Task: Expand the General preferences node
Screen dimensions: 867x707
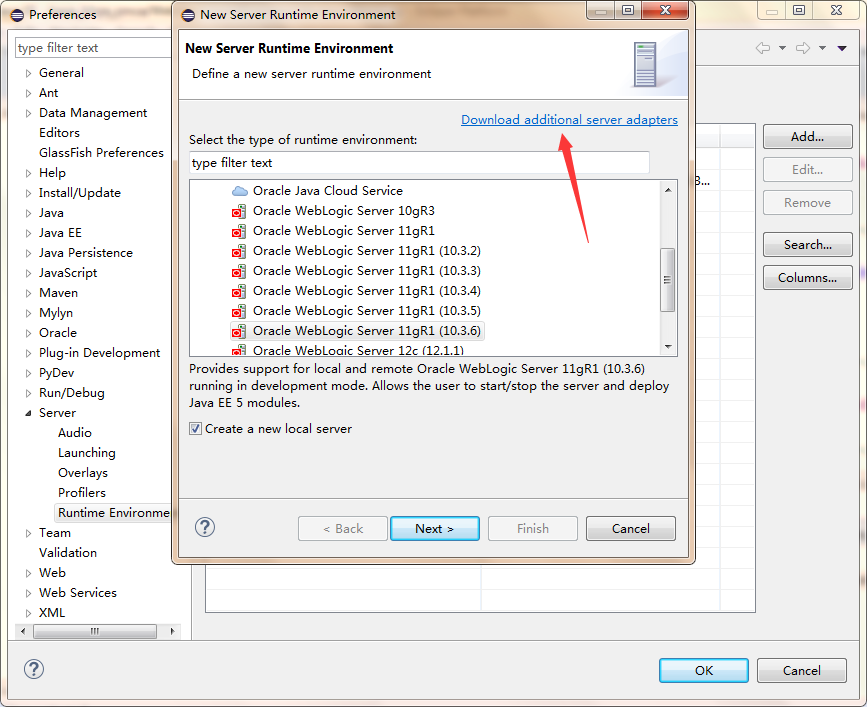Action: (x=29, y=73)
